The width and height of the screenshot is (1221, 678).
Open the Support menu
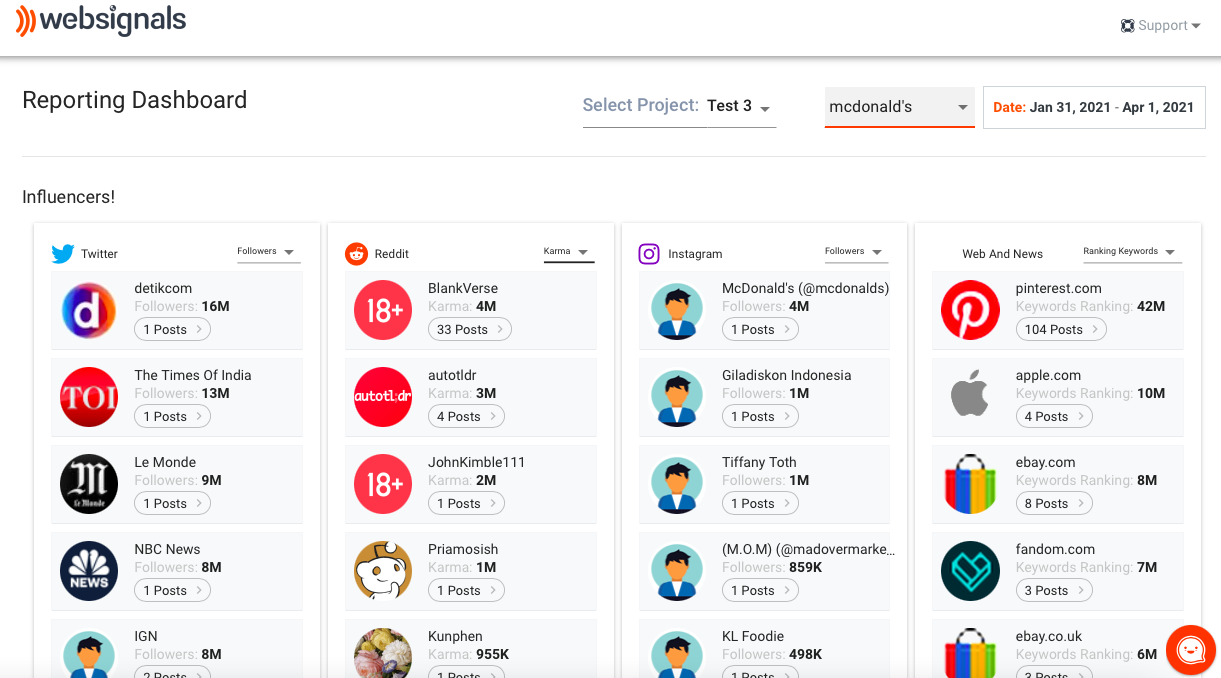click(1160, 26)
